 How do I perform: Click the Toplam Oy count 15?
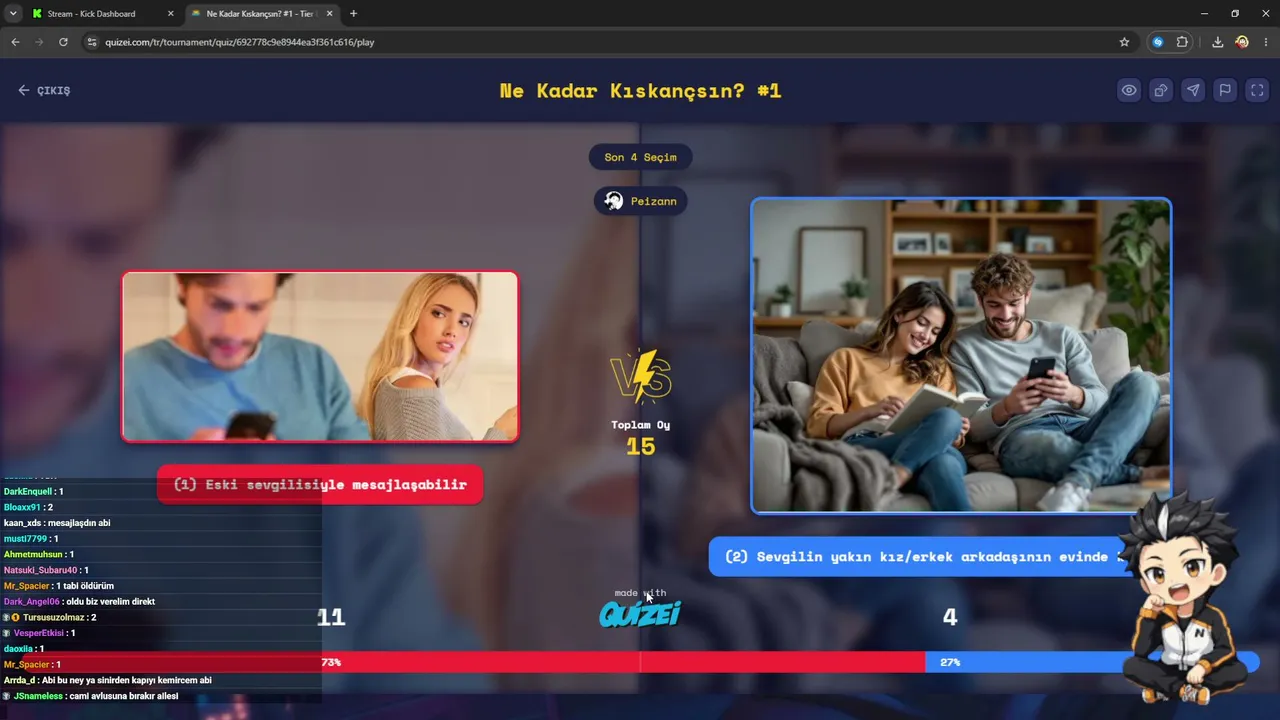point(640,446)
